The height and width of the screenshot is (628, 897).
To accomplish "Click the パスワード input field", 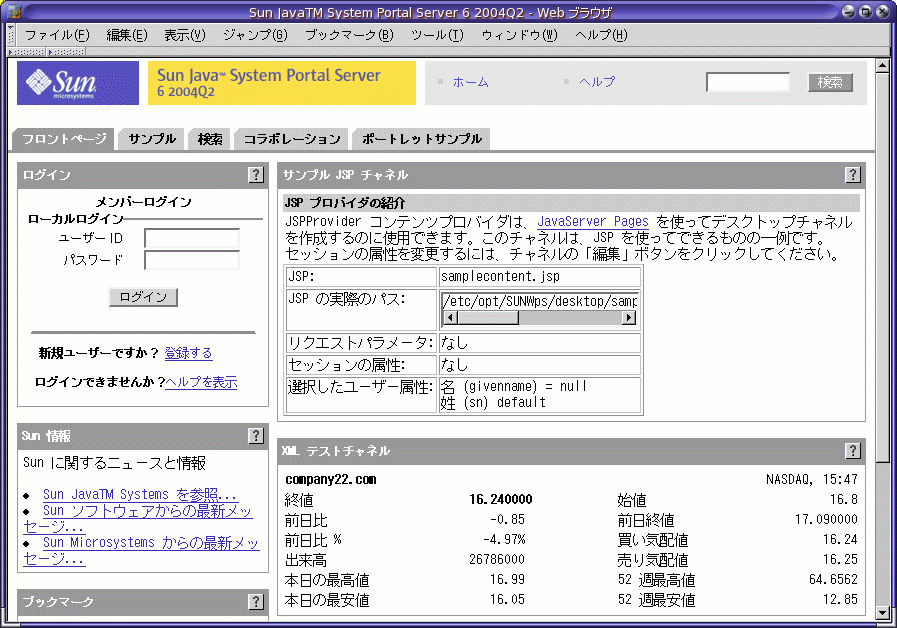I will [x=192, y=260].
